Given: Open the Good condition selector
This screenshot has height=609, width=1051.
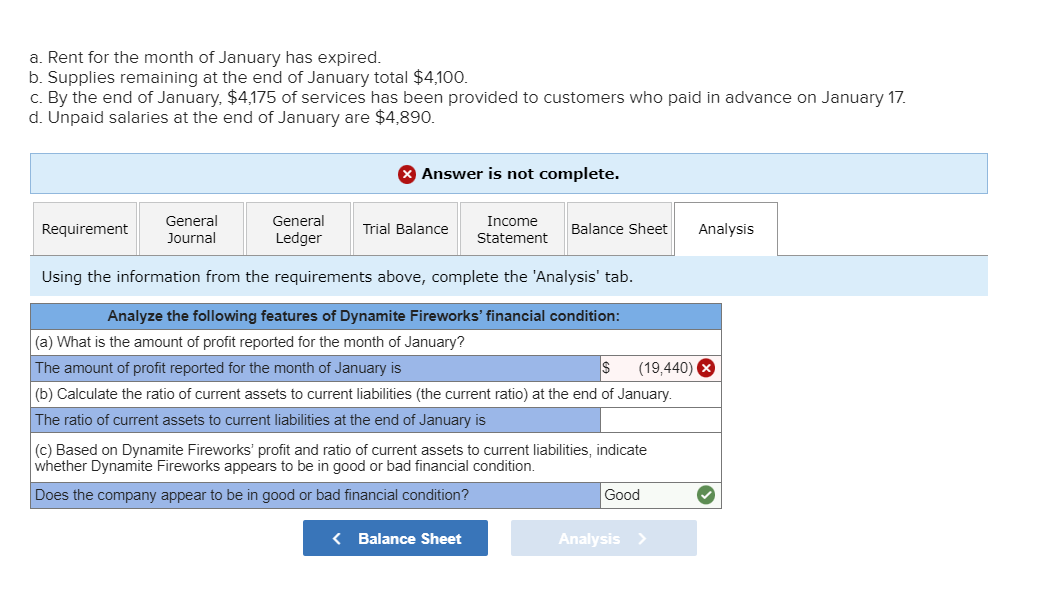Looking at the screenshot, I should click(648, 495).
